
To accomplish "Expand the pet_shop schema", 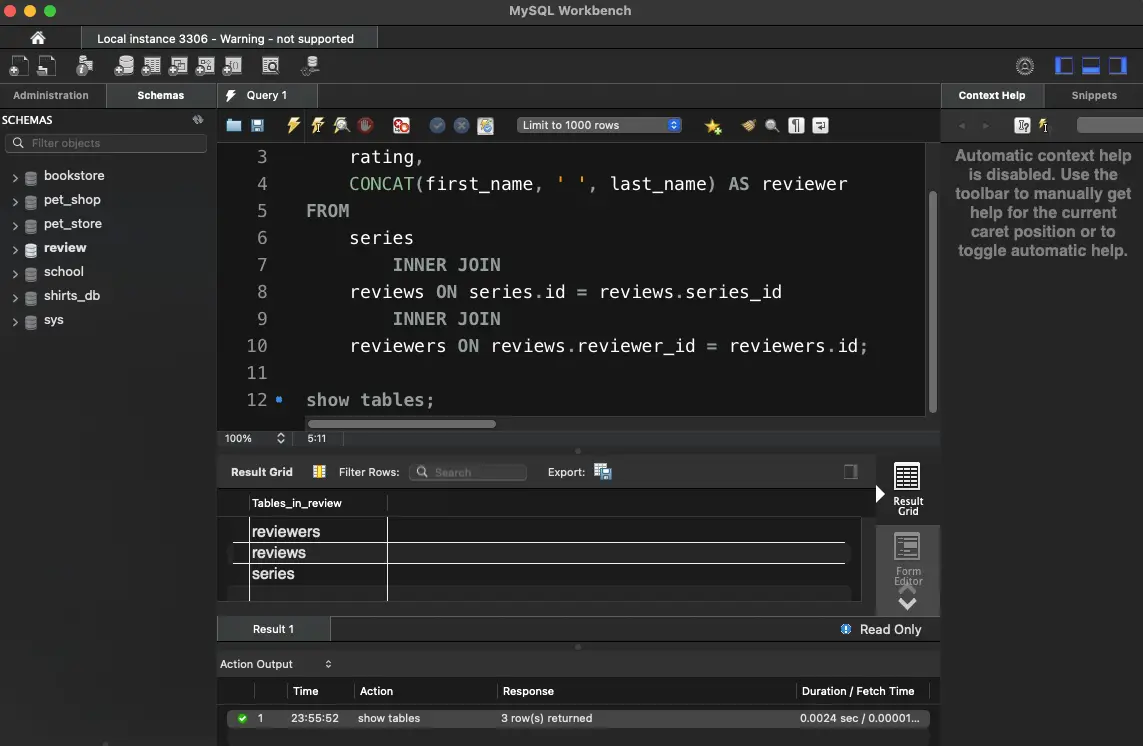I will (x=15, y=201).
